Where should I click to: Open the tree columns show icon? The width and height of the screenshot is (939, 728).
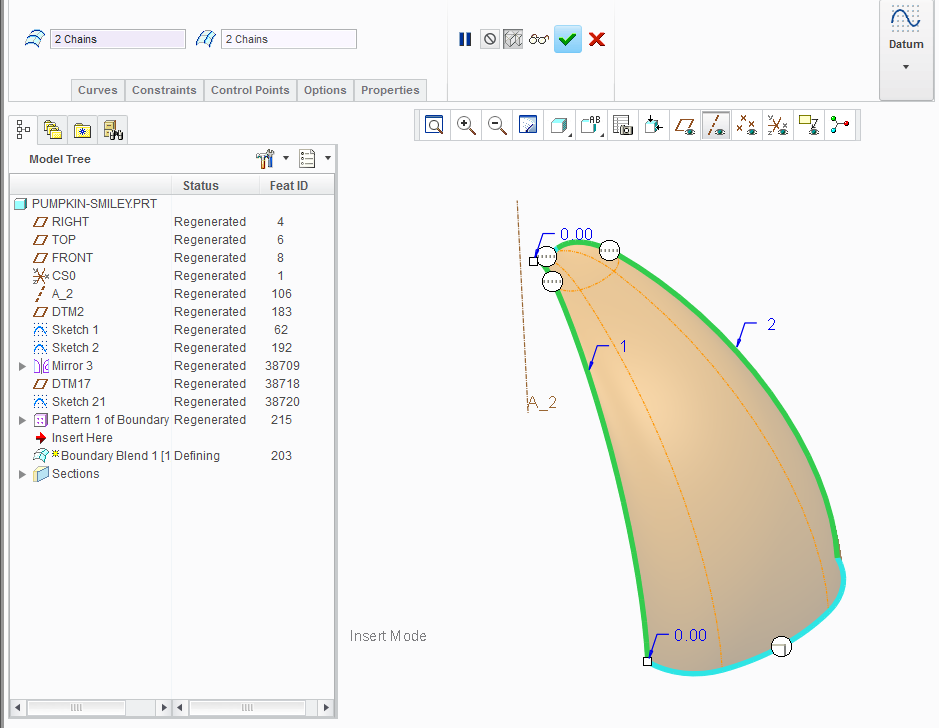coord(307,159)
